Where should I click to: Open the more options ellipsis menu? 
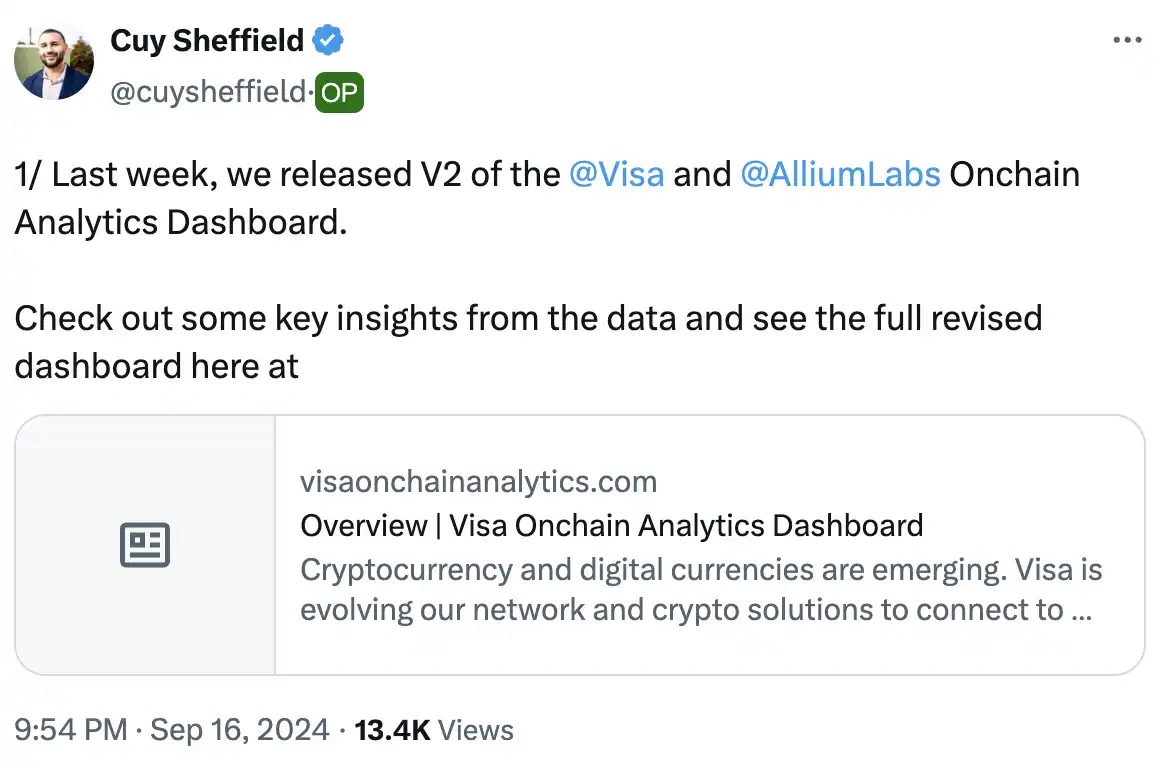[1127, 41]
